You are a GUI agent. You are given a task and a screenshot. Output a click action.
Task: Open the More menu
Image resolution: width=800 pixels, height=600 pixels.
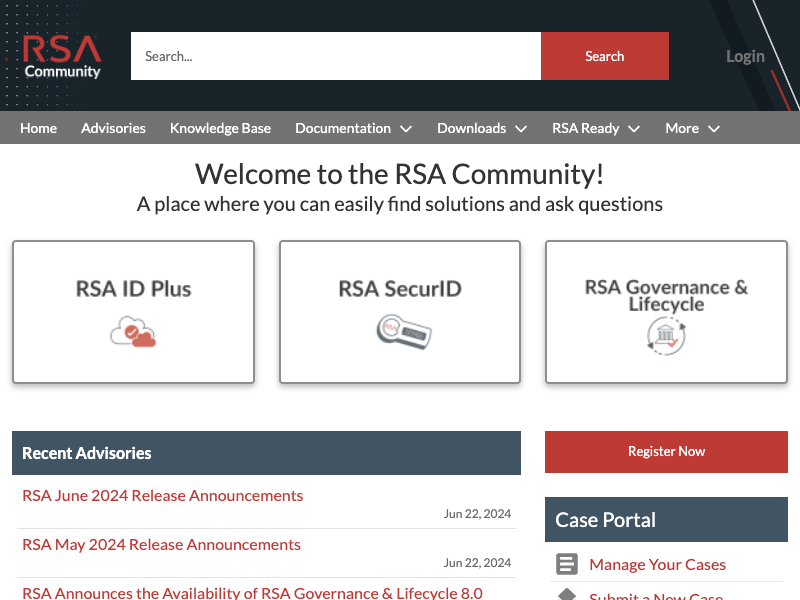click(x=682, y=128)
